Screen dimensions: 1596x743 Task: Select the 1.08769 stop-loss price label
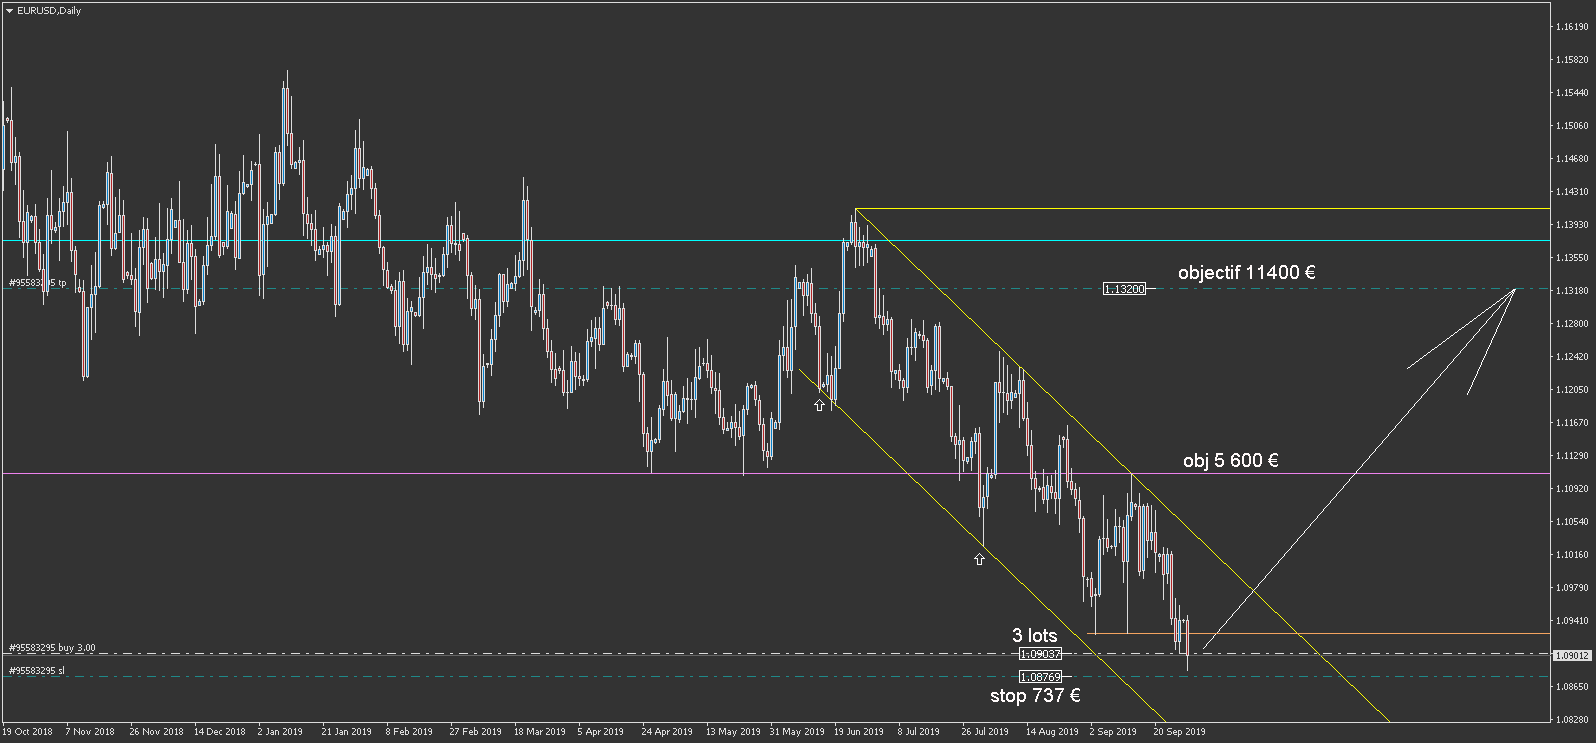[x=1040, y=677]
